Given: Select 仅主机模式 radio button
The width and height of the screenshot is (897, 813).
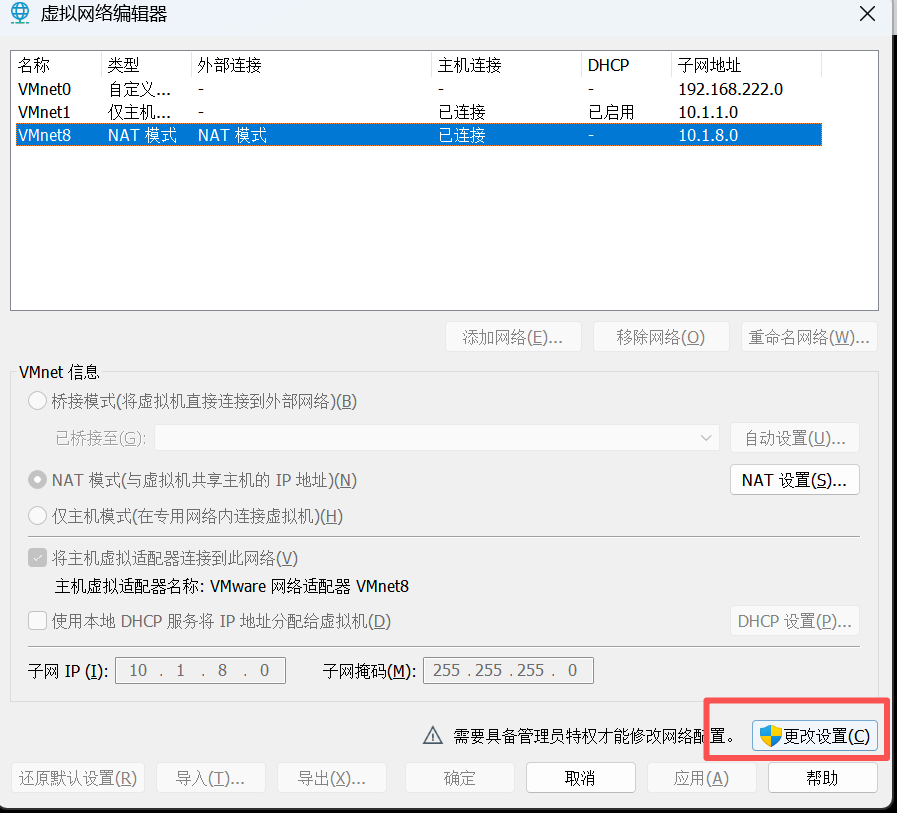Looking at the screenshot, I should (38, 516).
